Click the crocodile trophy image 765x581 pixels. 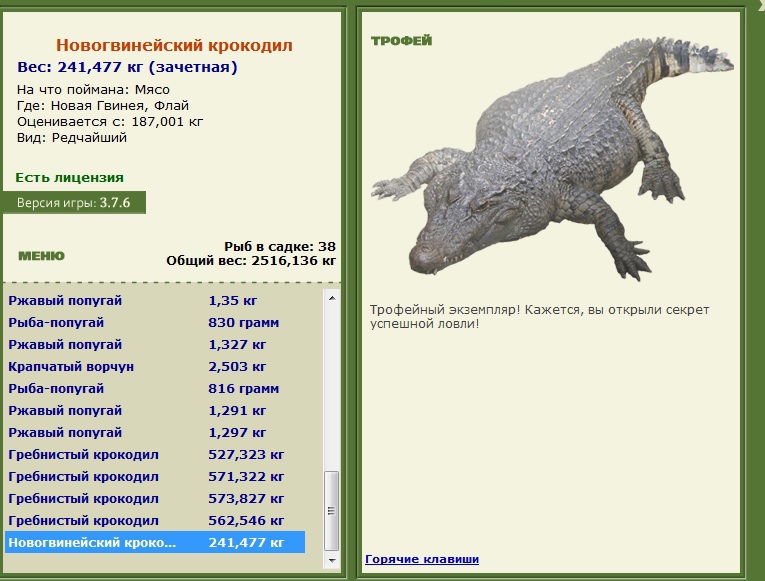tap(551, 159)
